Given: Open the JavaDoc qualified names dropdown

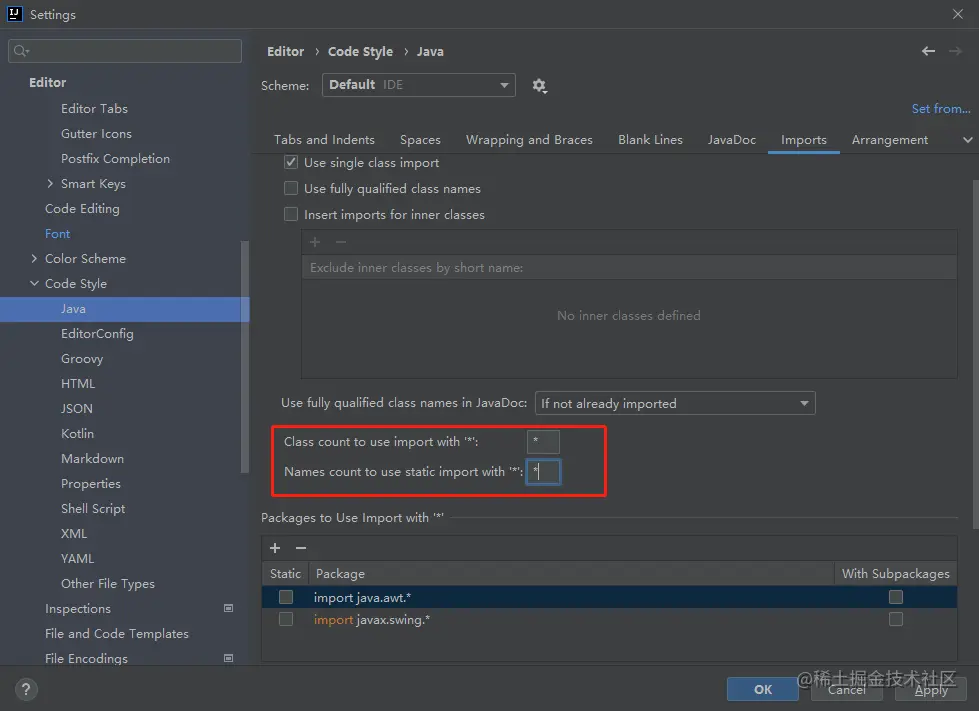Looking at the screenshot, I should click(675, 403).
